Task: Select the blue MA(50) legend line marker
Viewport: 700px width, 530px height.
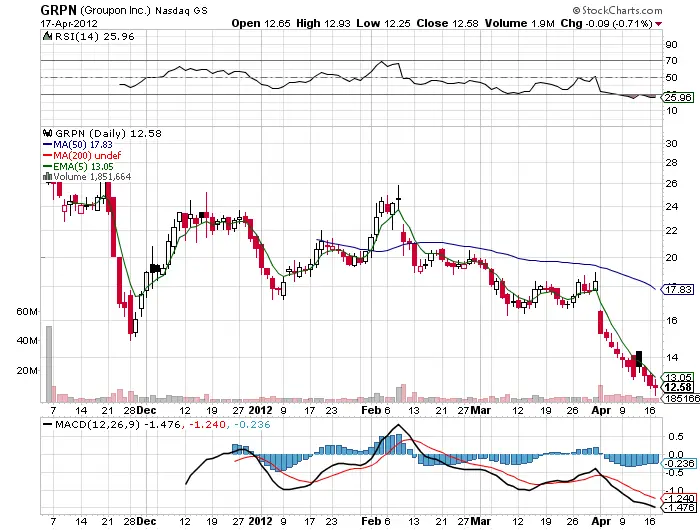Action: point(47,145)
